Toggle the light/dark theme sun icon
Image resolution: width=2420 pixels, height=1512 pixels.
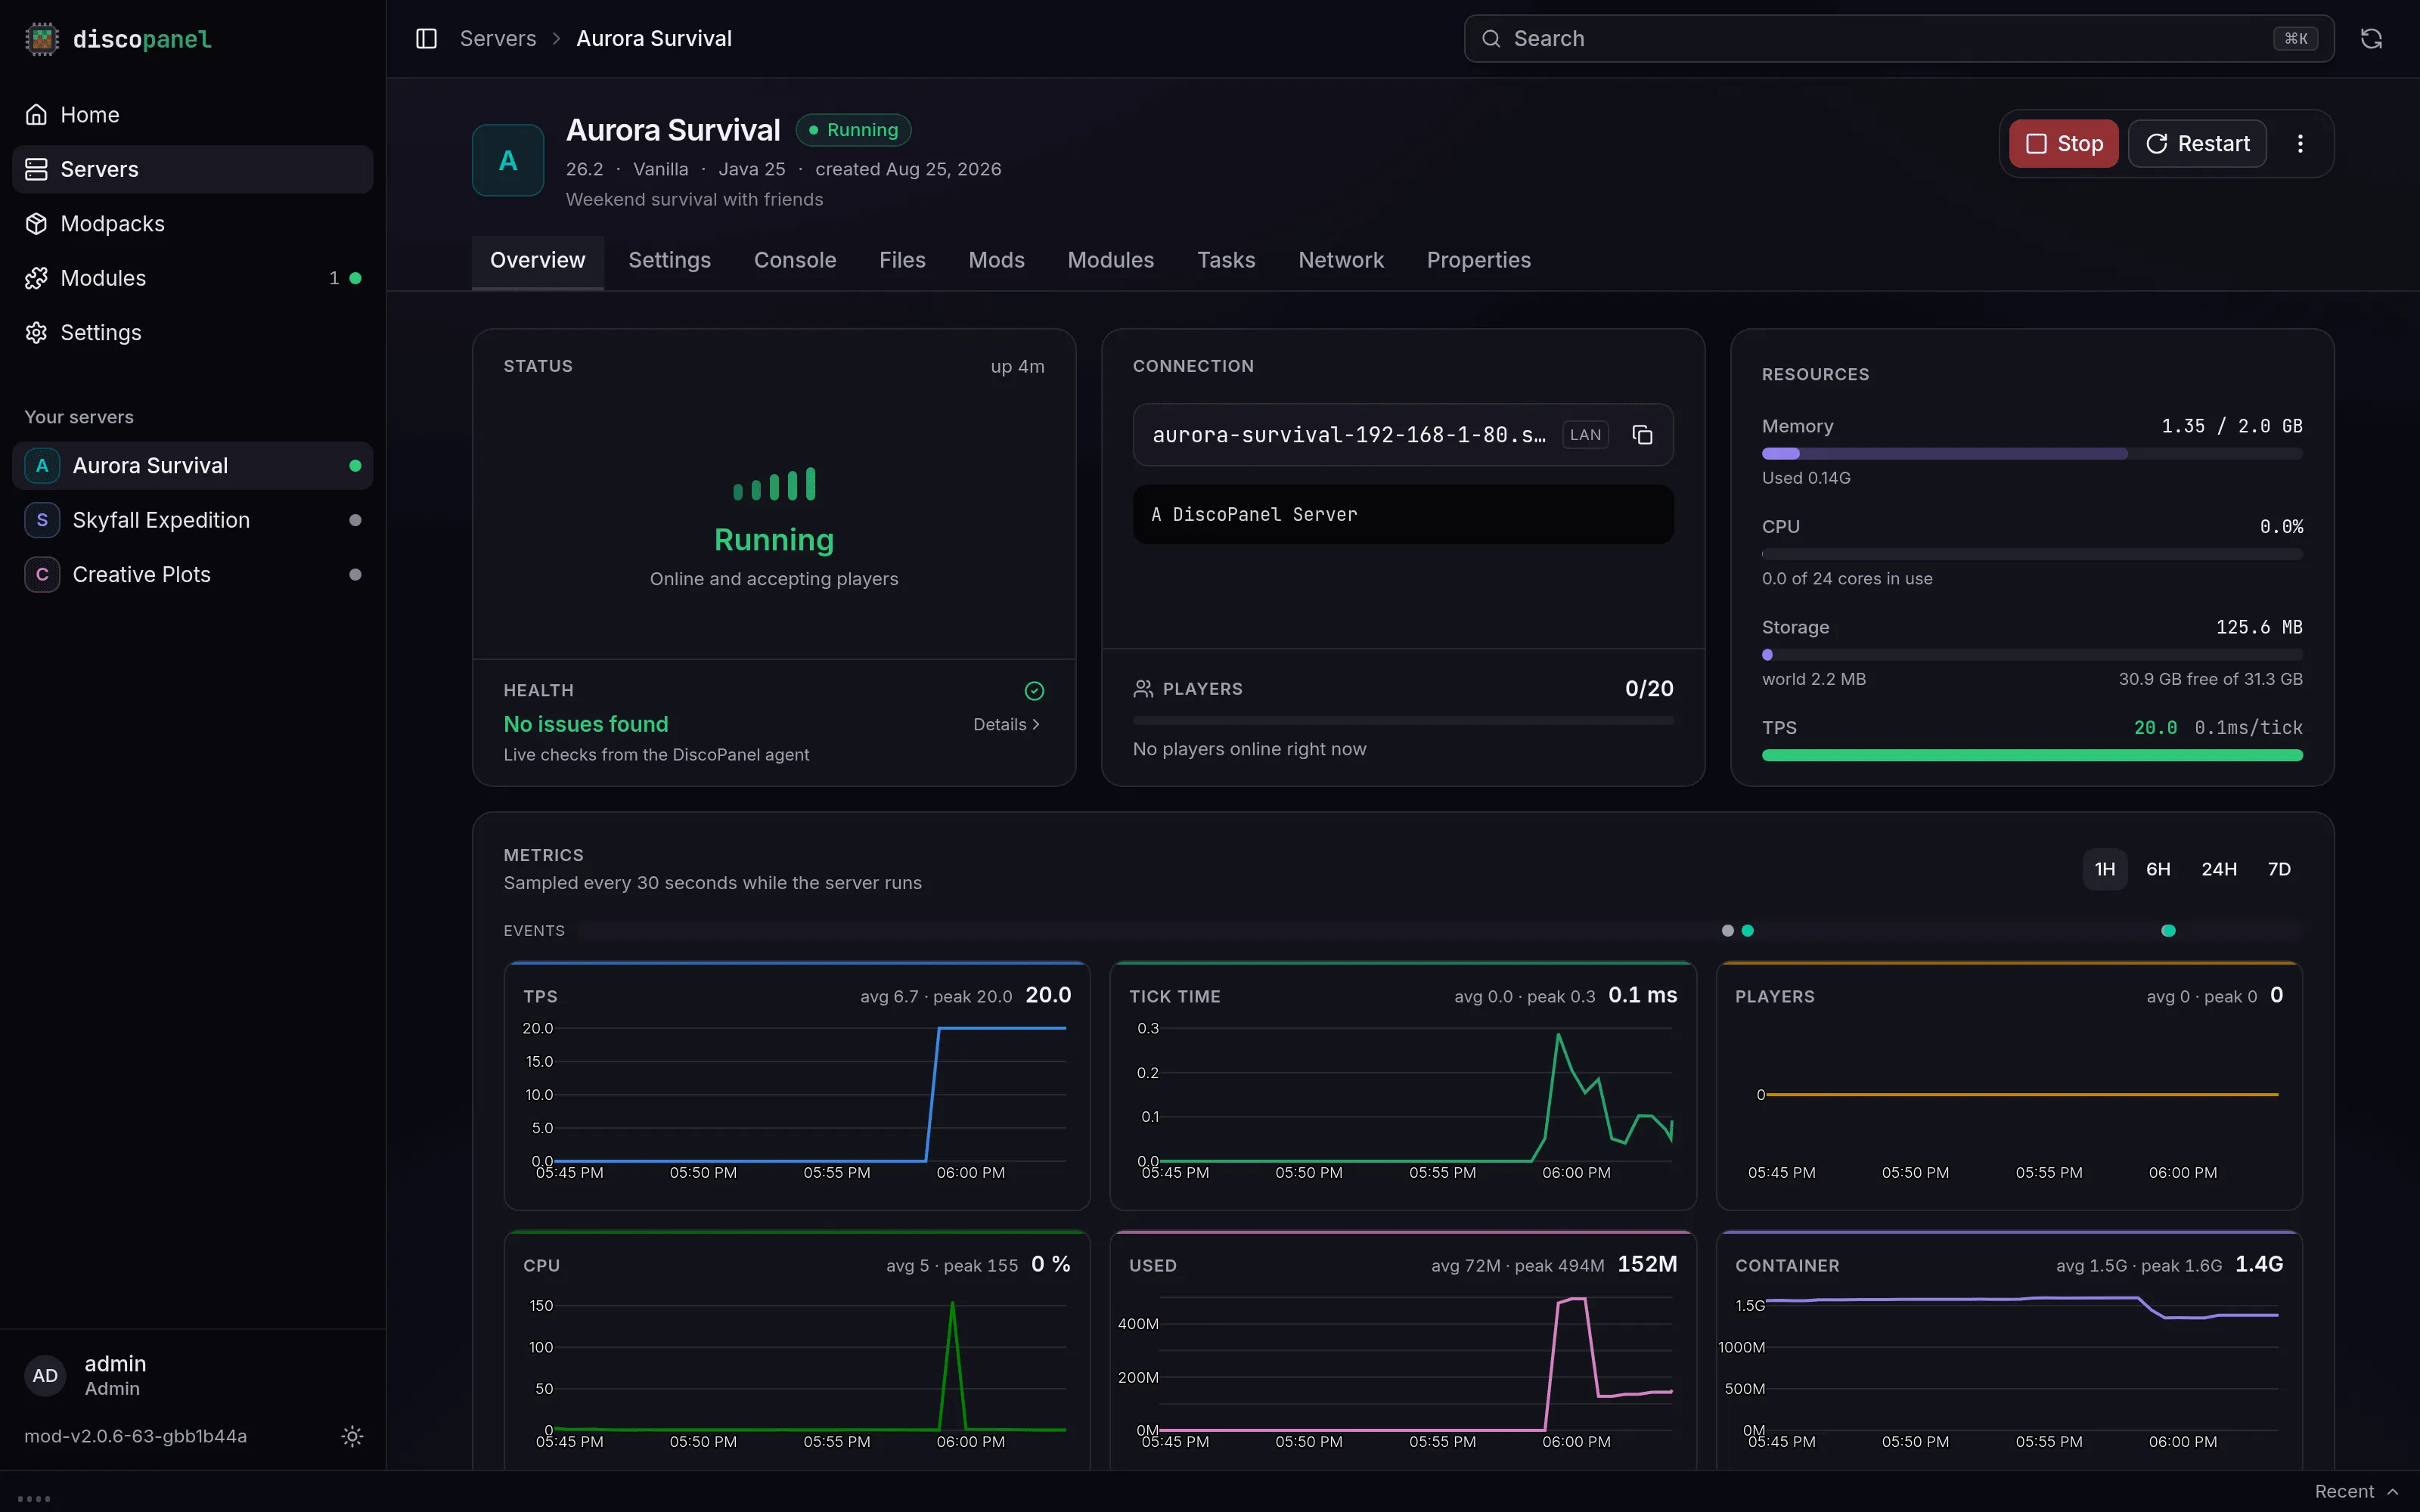click(x=352, y=1436)
